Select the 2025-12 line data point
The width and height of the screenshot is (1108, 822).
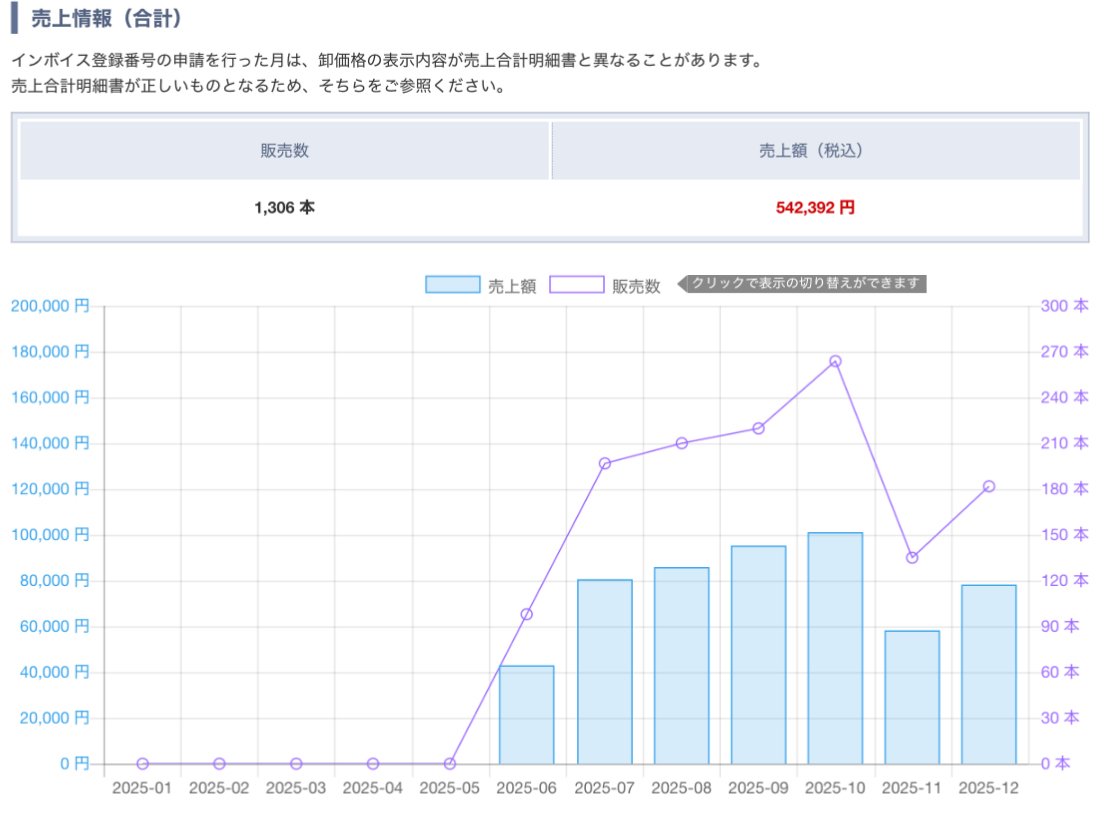(989, 486)
